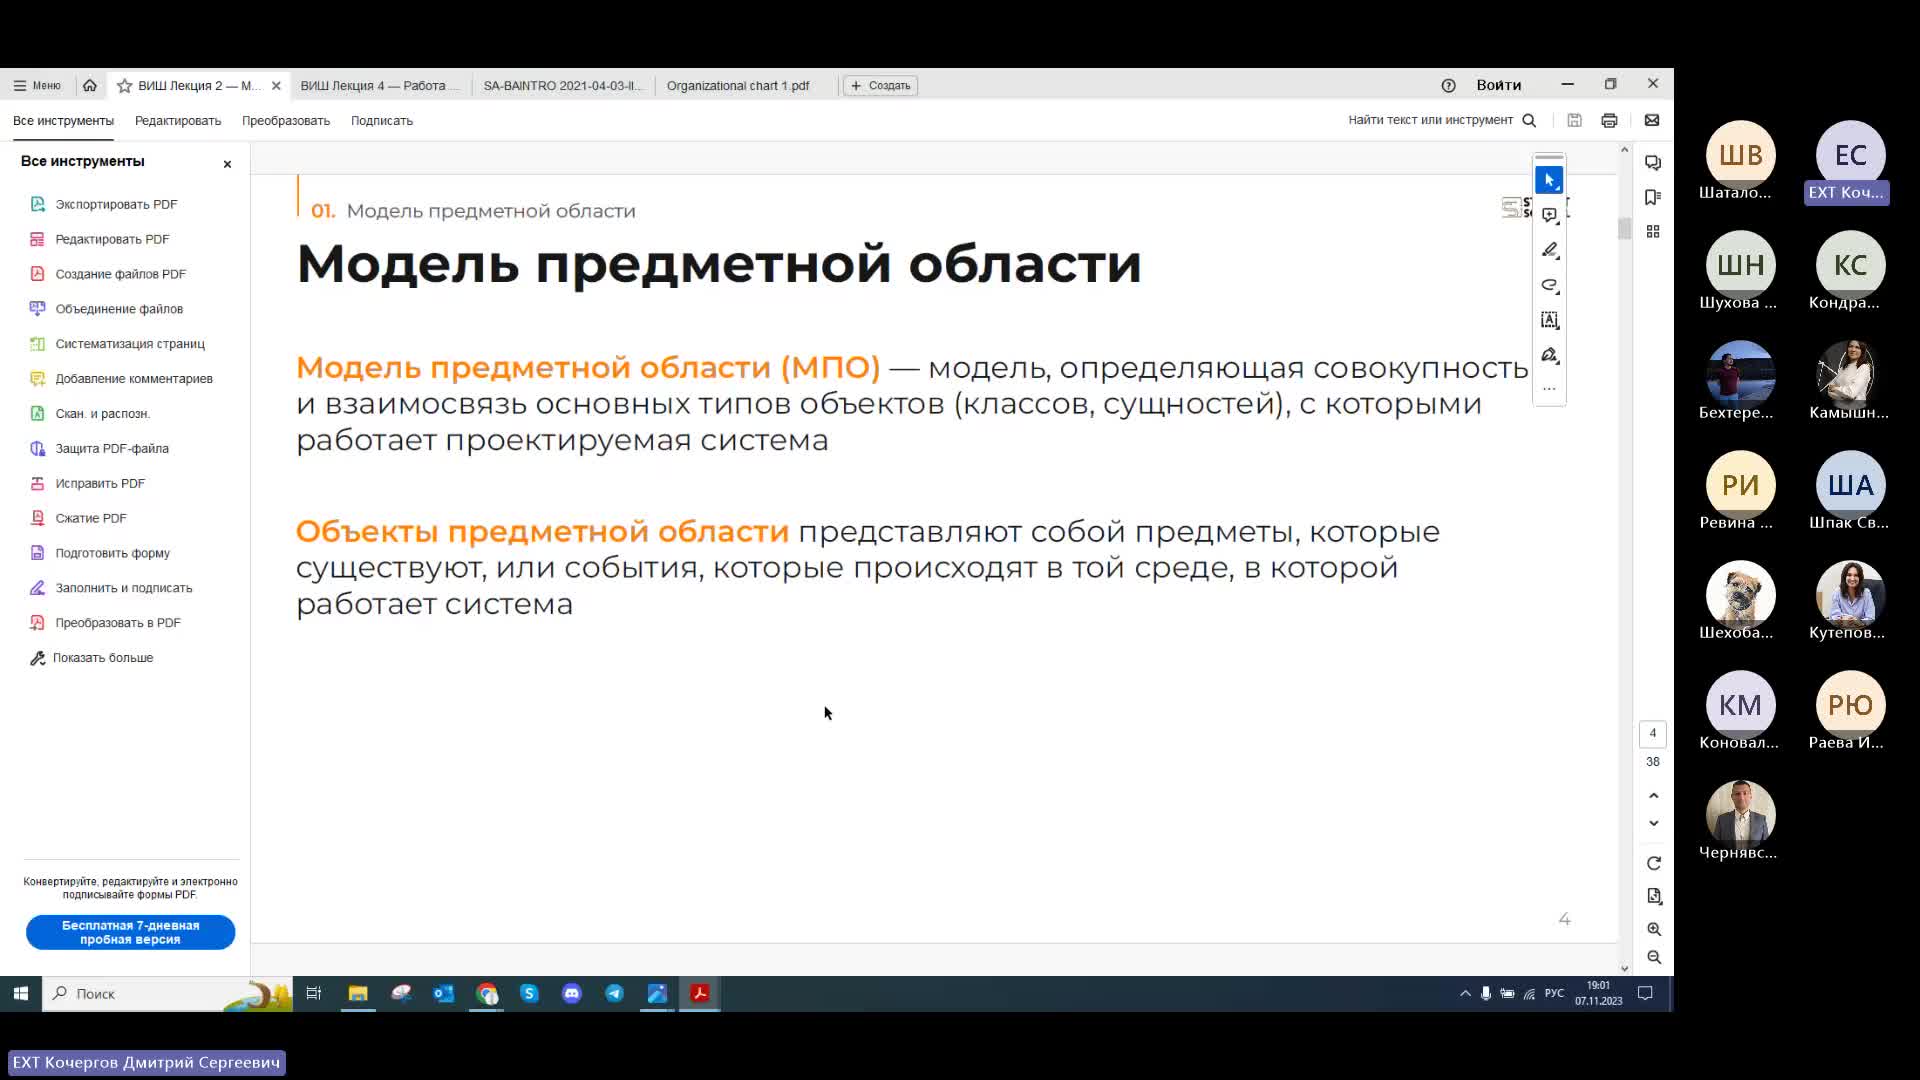Image resolution: width=1920 pixels, height=1080 pixels.
Task: Click the Войти sign-in button
Action: [1498, 86]
